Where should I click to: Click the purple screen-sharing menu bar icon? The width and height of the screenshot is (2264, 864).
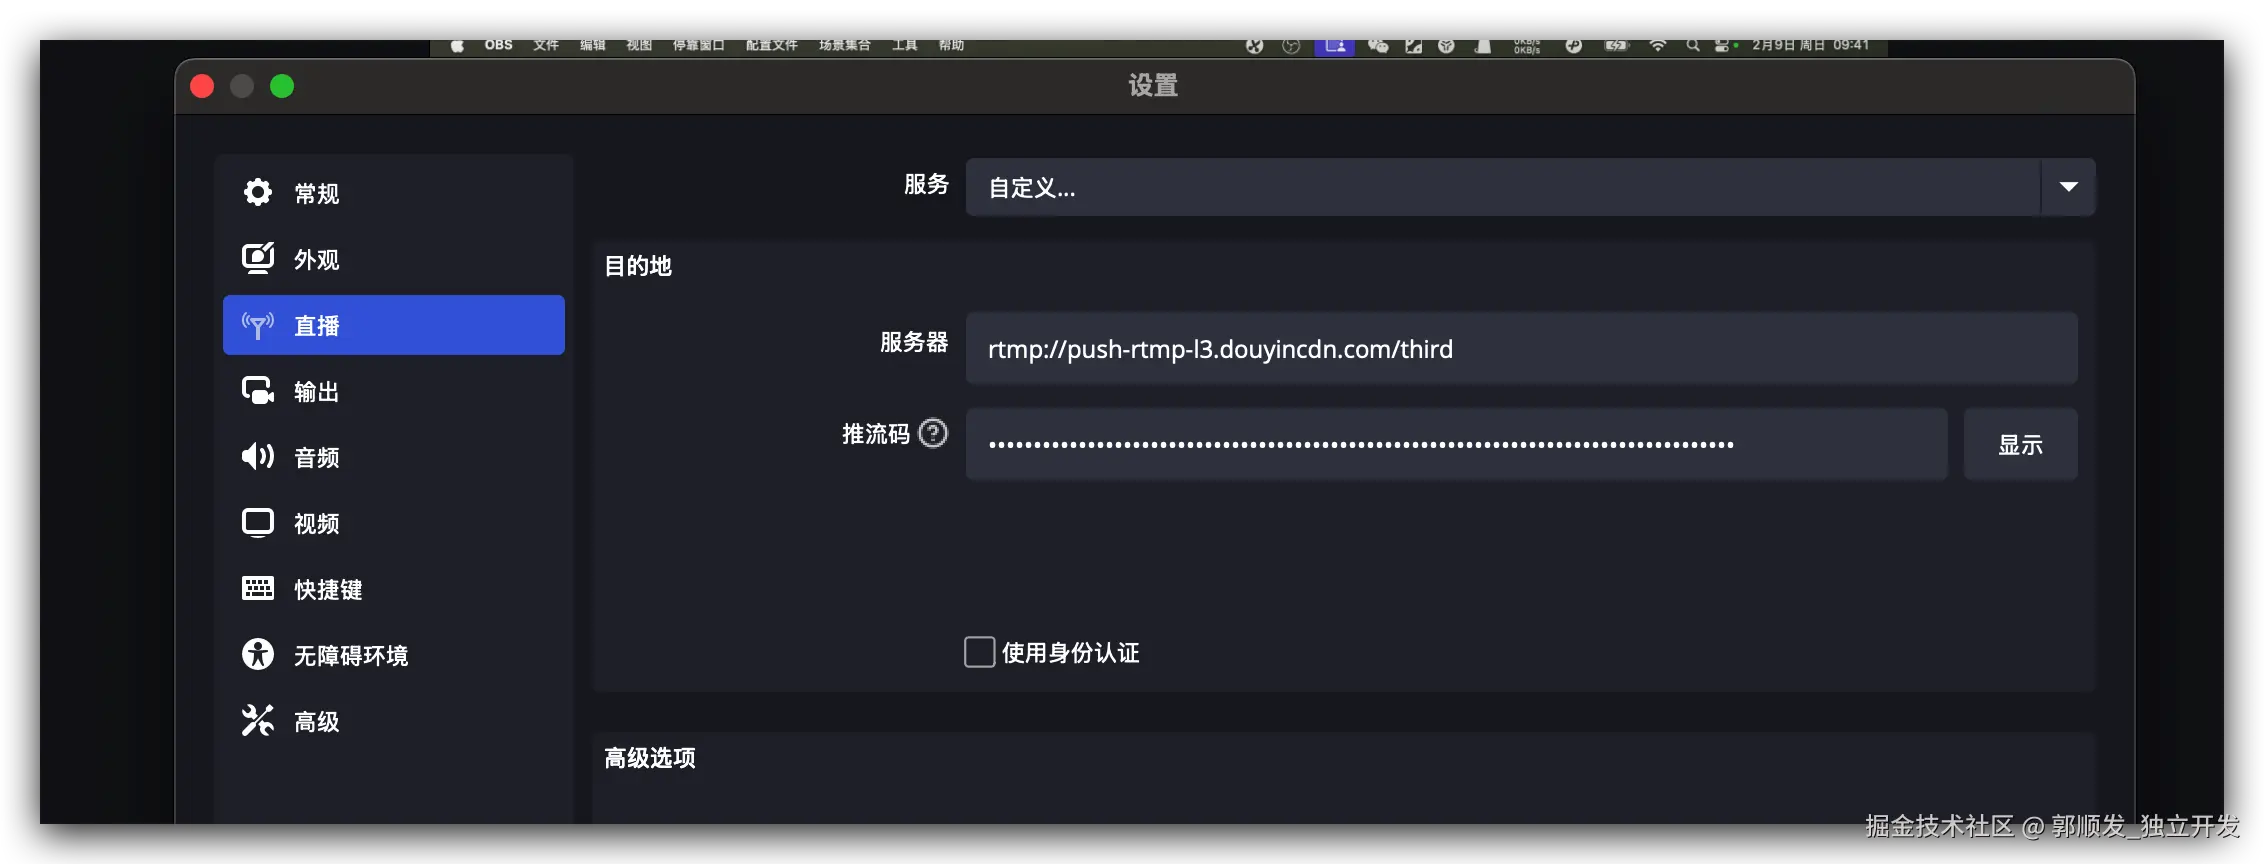tap(1335, 47)
